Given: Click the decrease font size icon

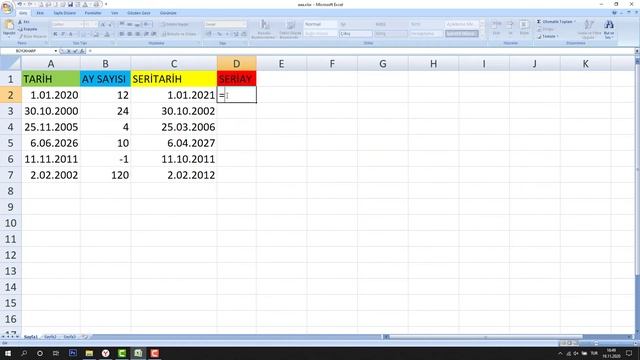Looking at the screenshot, I should point(109,24).
